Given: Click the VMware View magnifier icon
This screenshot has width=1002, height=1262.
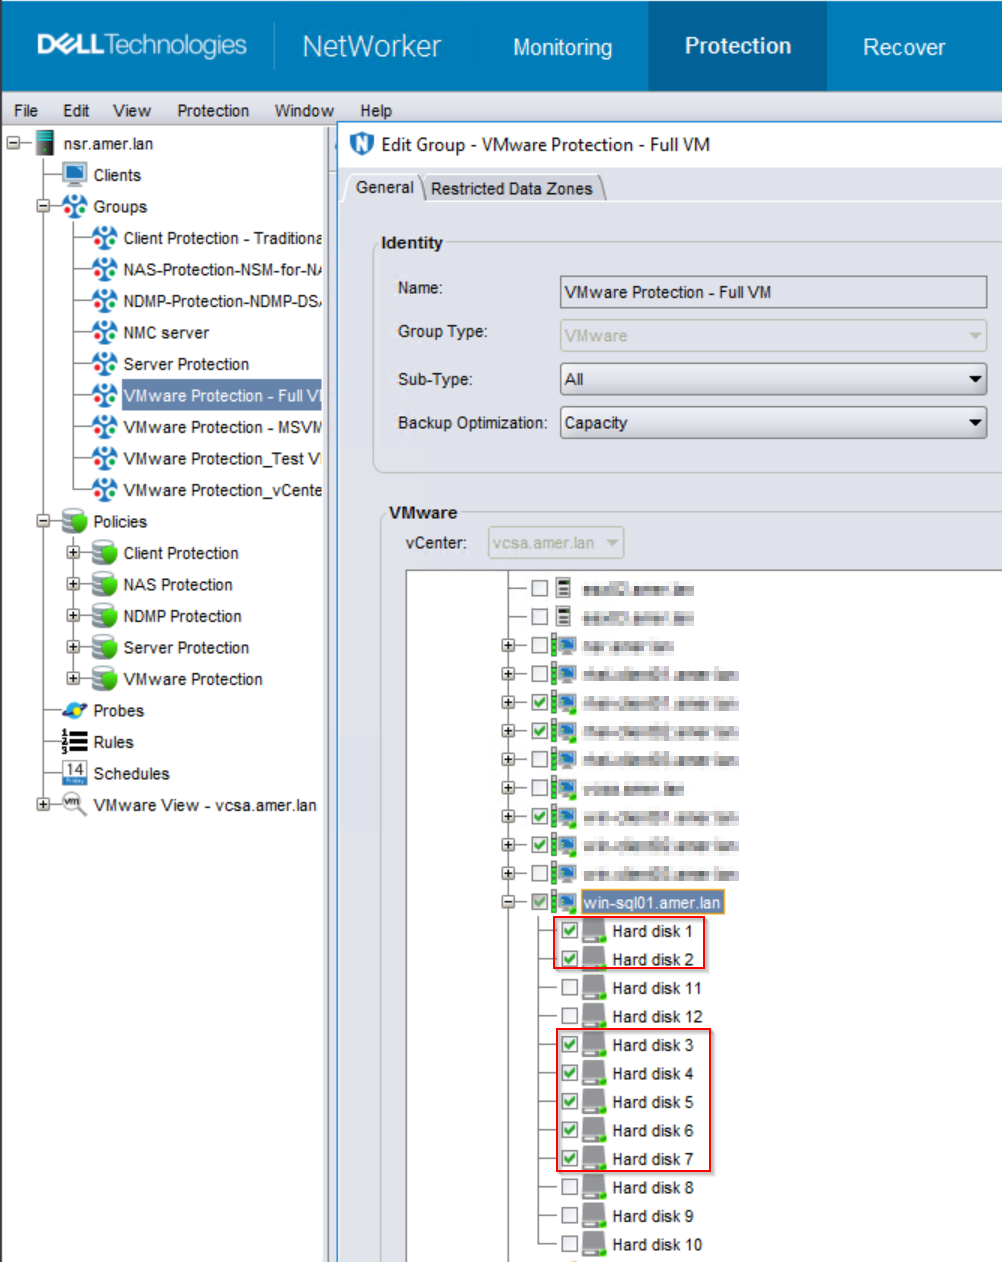Looking at the screenshot, I should pyautogui.click(x=74, y=805).
